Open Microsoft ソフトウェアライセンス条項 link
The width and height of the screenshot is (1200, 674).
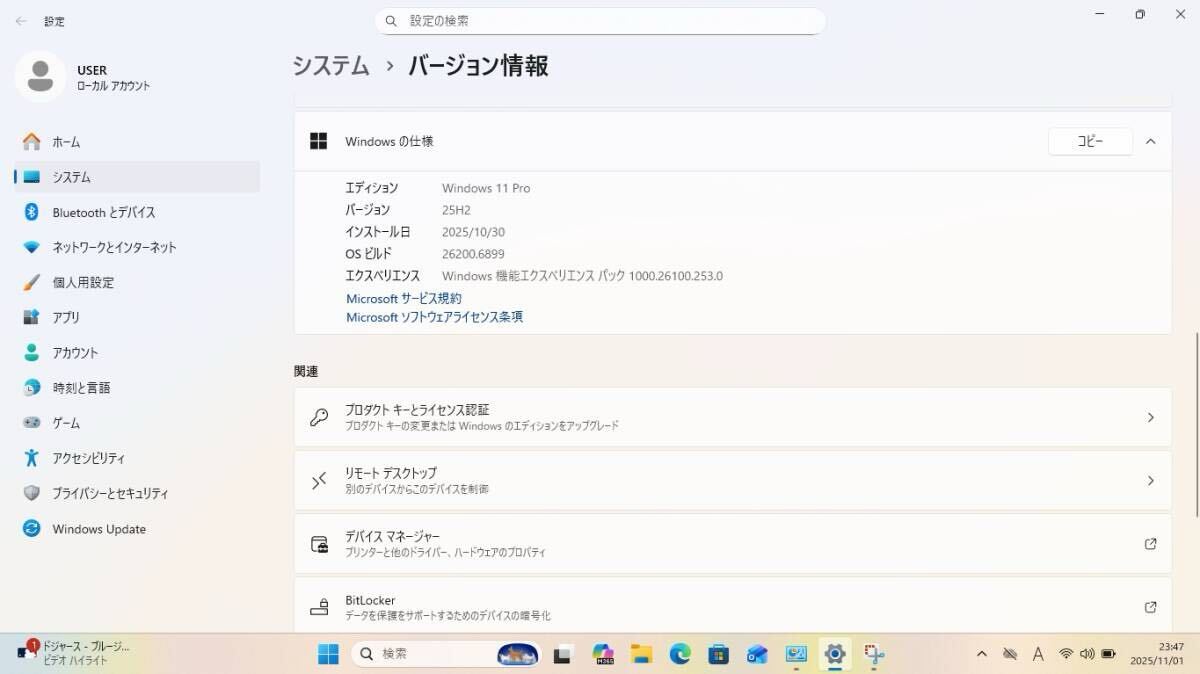pyautogui.click(x=434, y=317)
